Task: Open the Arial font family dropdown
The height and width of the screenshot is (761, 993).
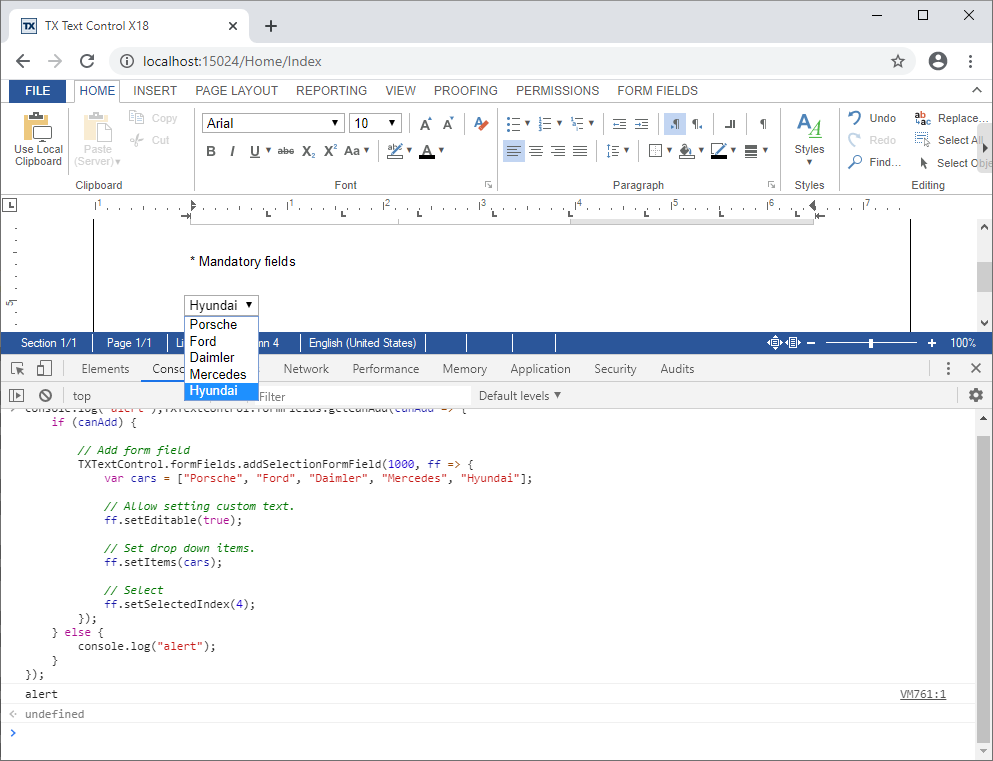Action: point(337,122)
